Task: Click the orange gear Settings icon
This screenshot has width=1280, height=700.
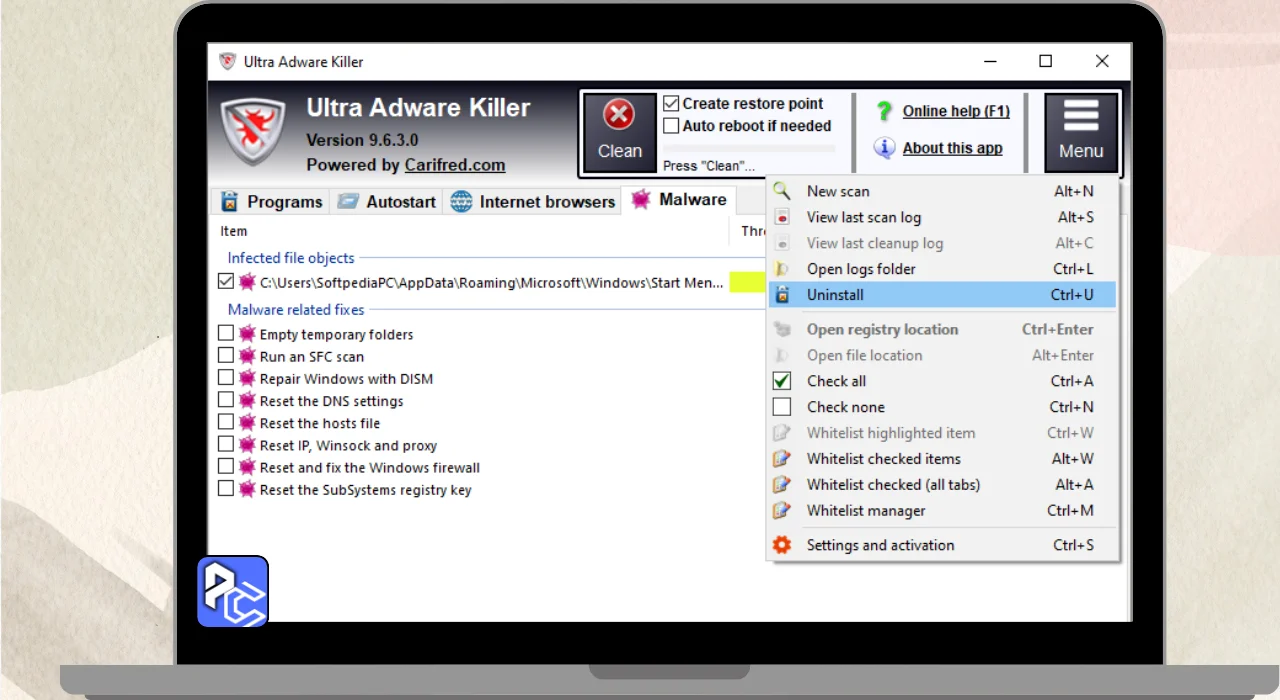Action: pyautogui.click(x=782, y=545)
